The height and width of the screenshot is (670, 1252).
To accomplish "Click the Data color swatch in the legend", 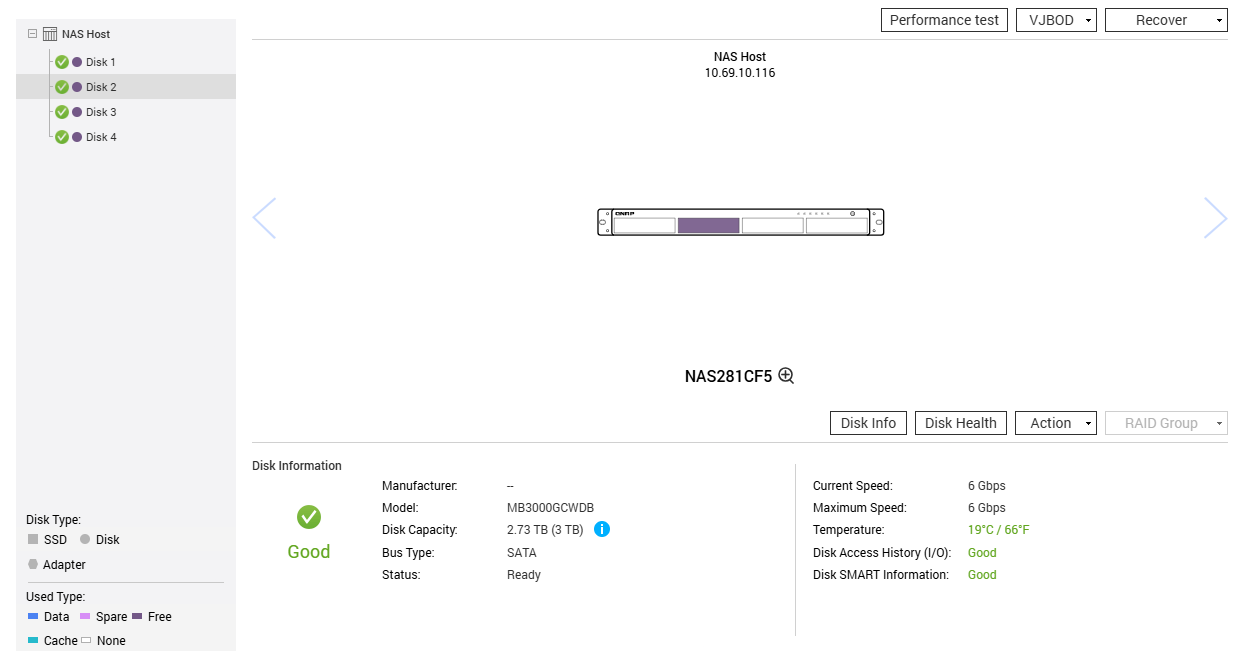I will 33,617.
